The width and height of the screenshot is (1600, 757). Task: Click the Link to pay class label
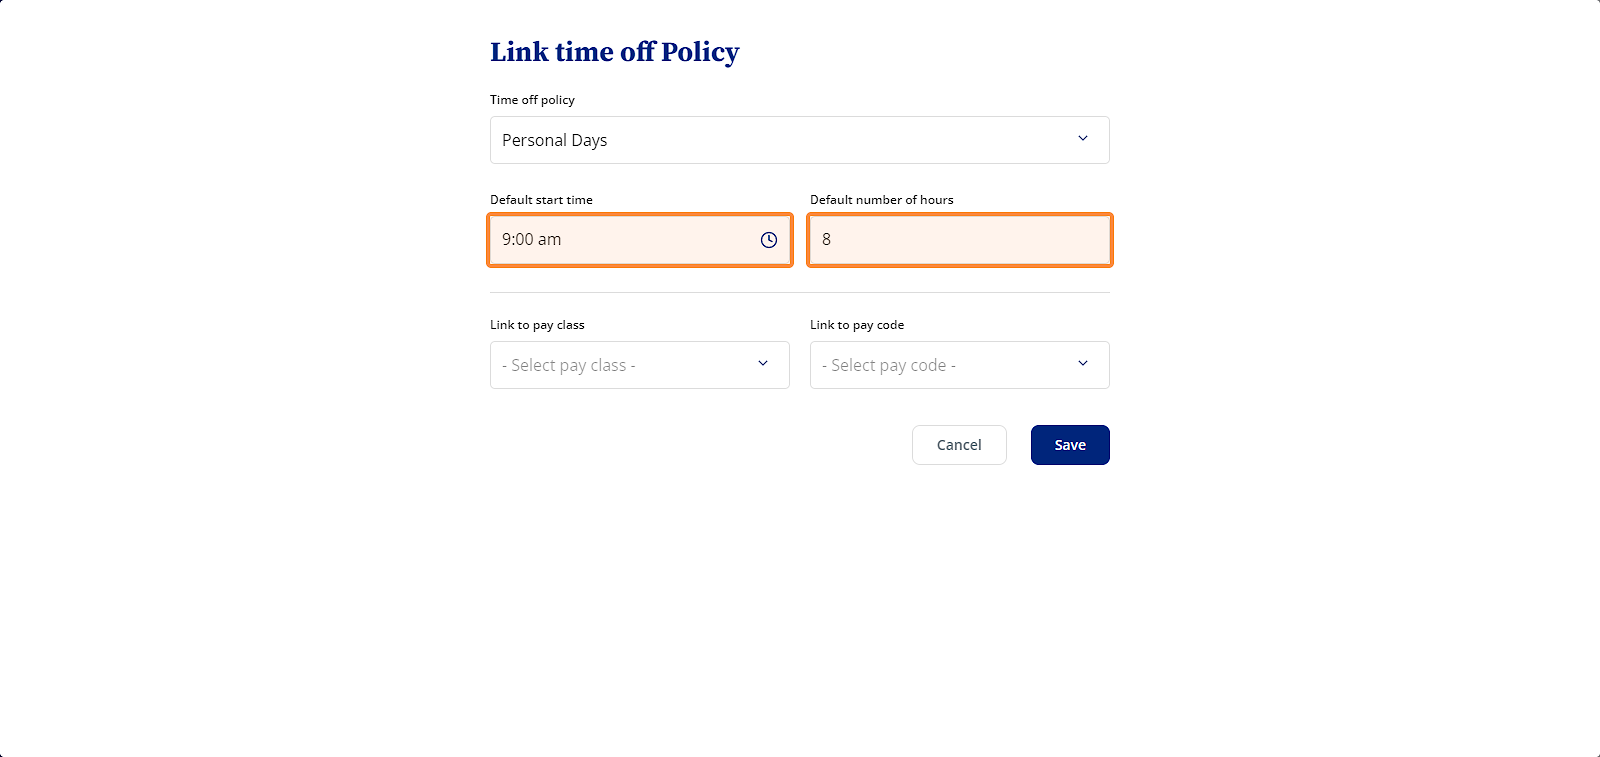[x=537, y=325]
